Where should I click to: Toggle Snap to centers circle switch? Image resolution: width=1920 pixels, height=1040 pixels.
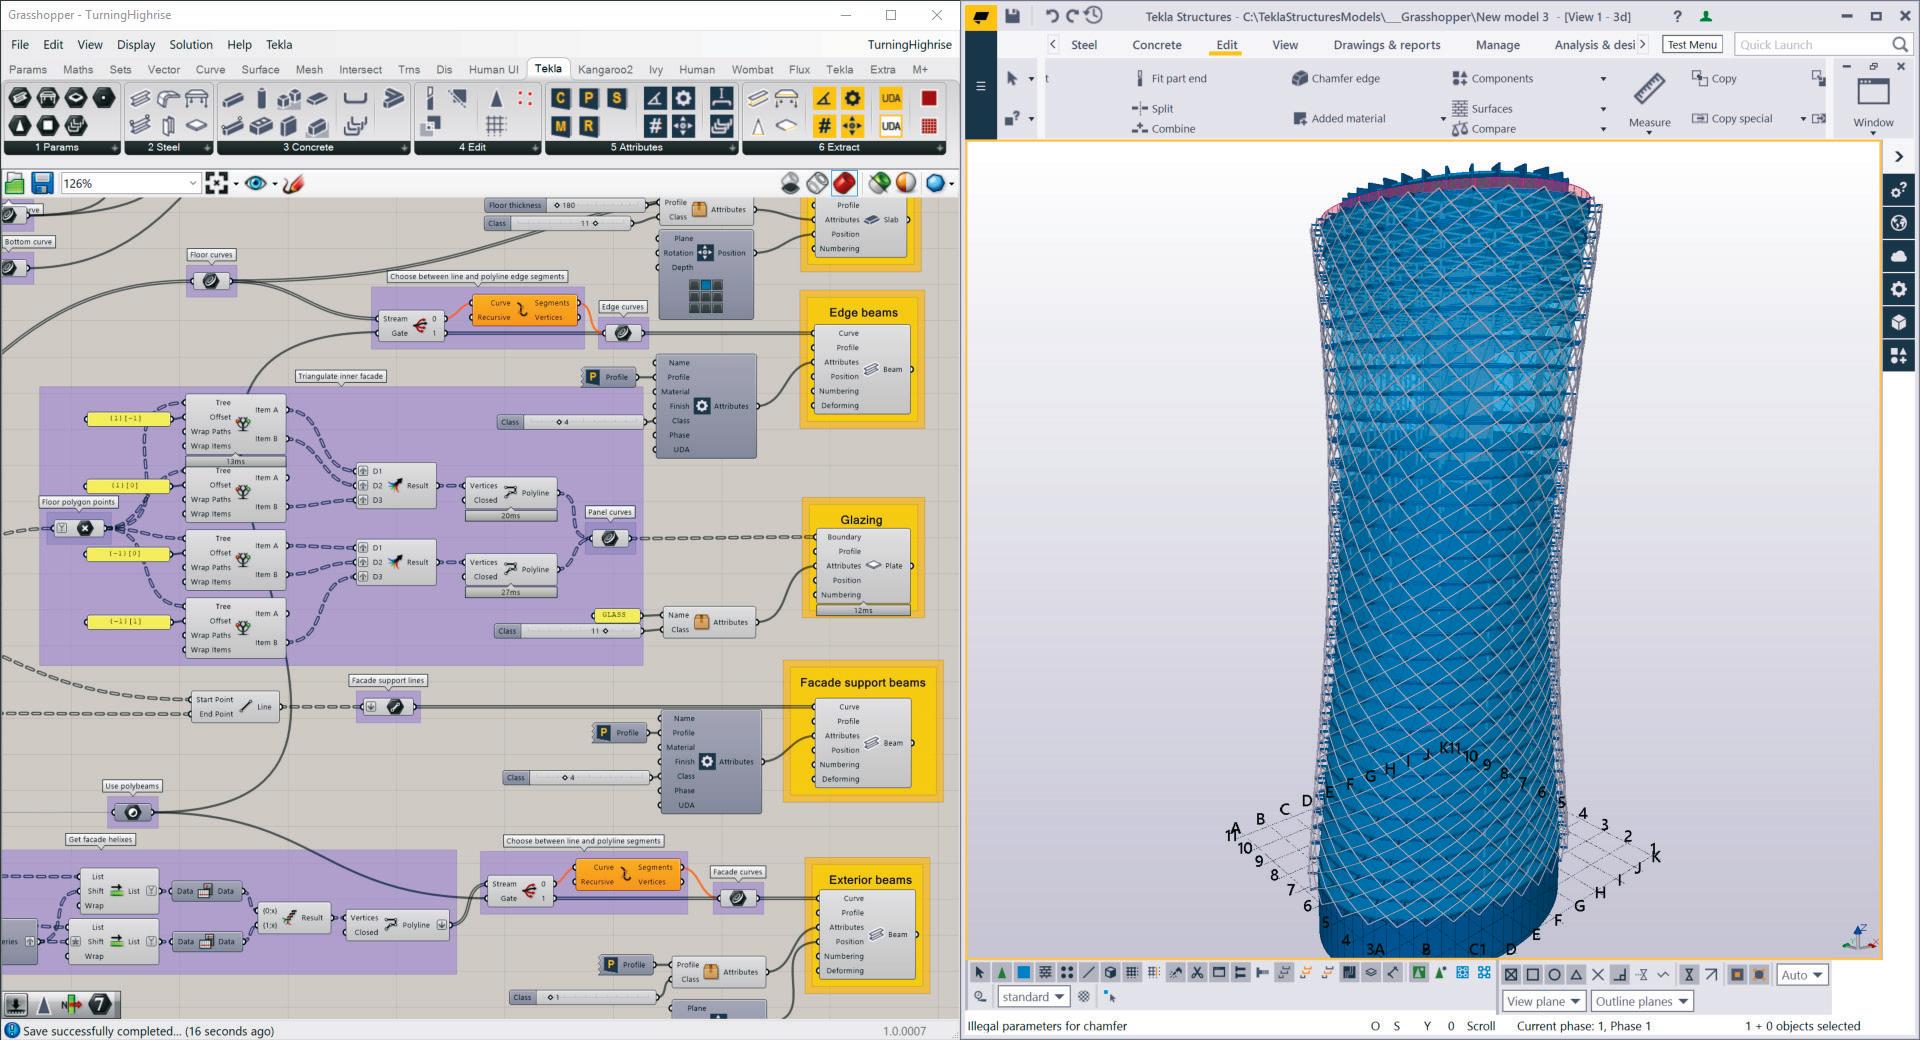(1554, 975)
